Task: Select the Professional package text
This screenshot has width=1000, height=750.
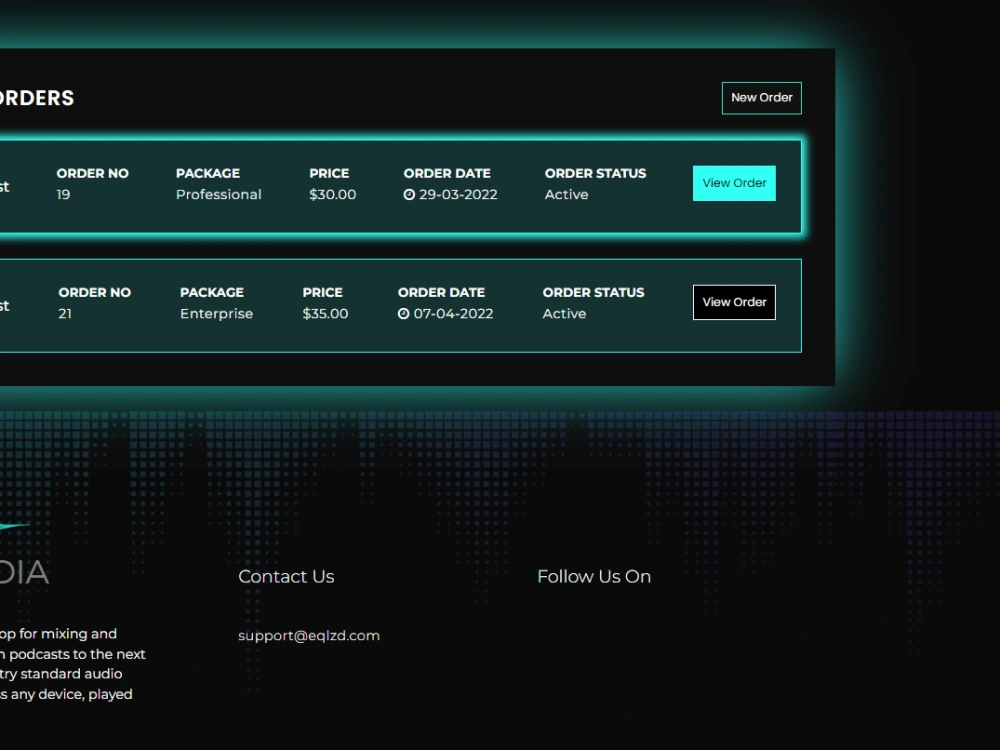Action: click(219, 195)
